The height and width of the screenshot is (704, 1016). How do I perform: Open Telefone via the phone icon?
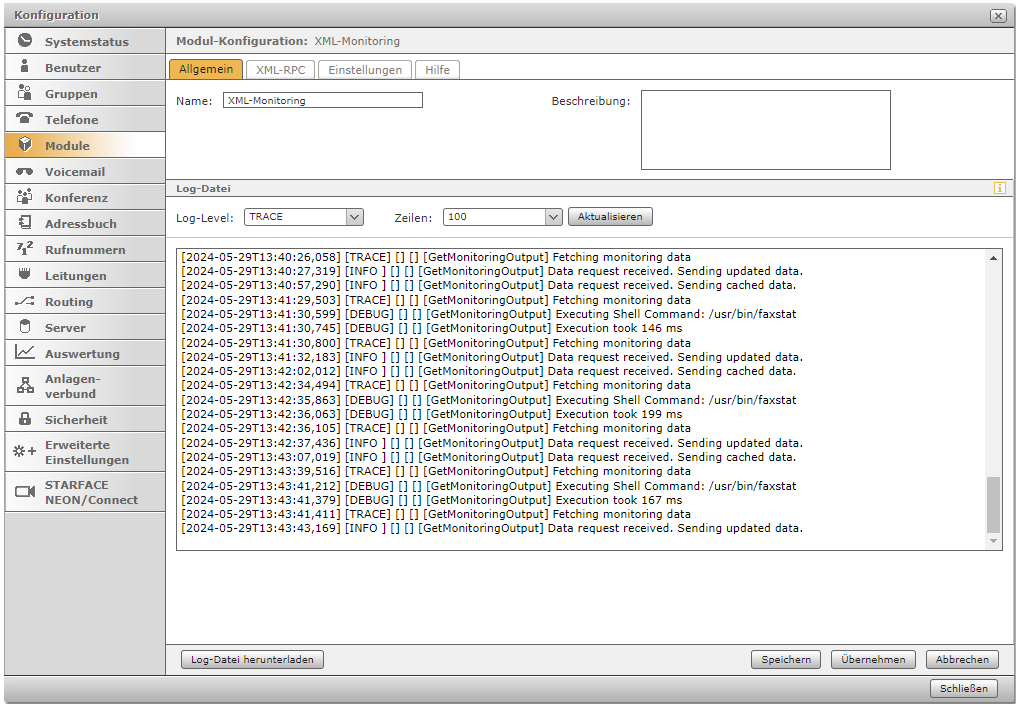tap(25, 119)
